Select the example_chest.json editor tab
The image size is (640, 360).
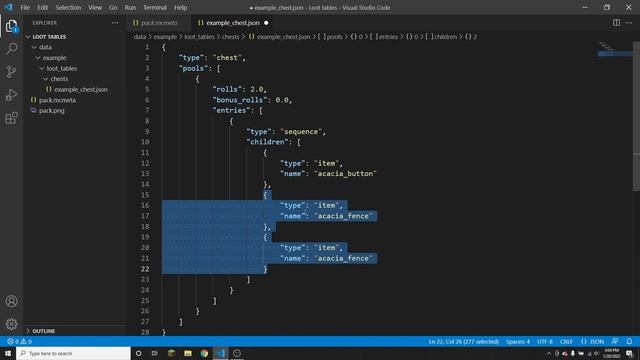pos(233,23)
